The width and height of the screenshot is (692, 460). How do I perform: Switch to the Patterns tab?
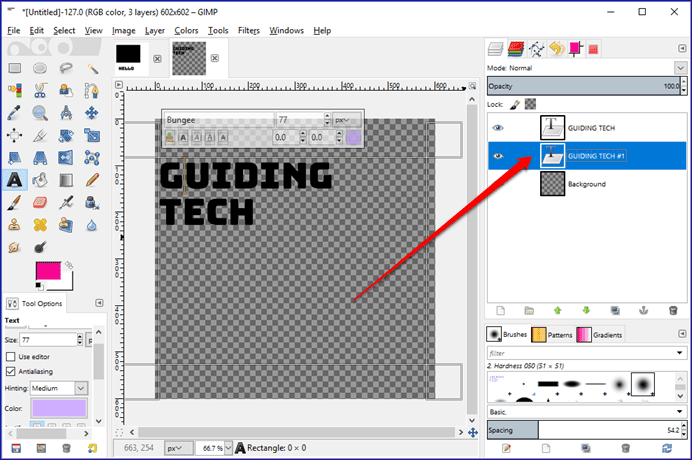[552, 335]
